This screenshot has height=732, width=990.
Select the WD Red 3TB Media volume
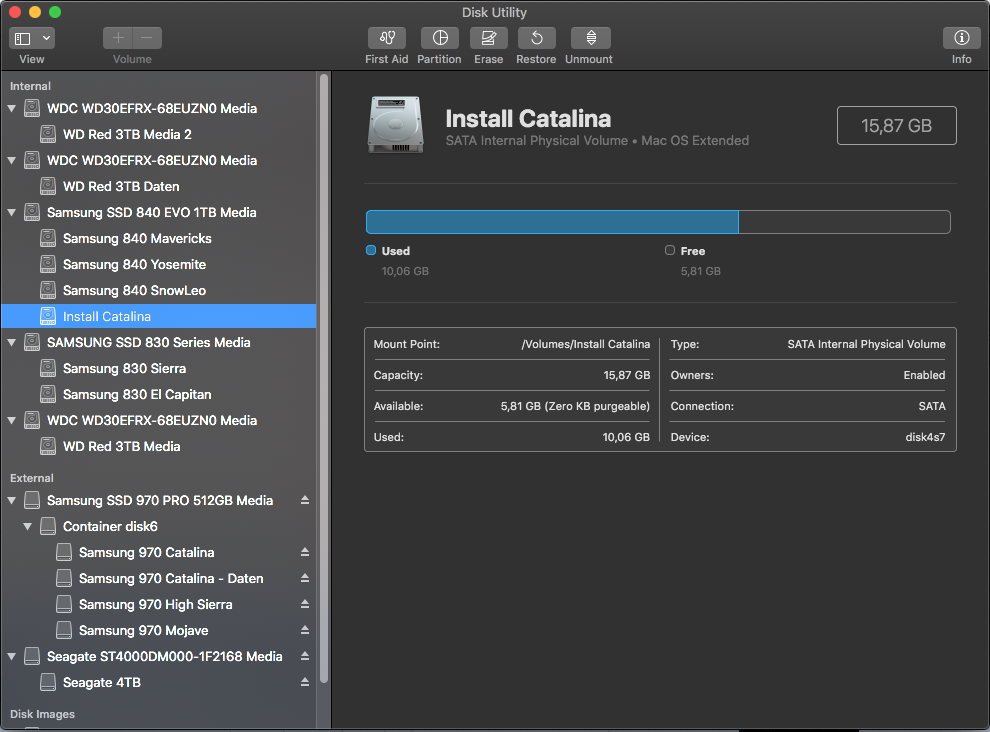pos(158,446)
